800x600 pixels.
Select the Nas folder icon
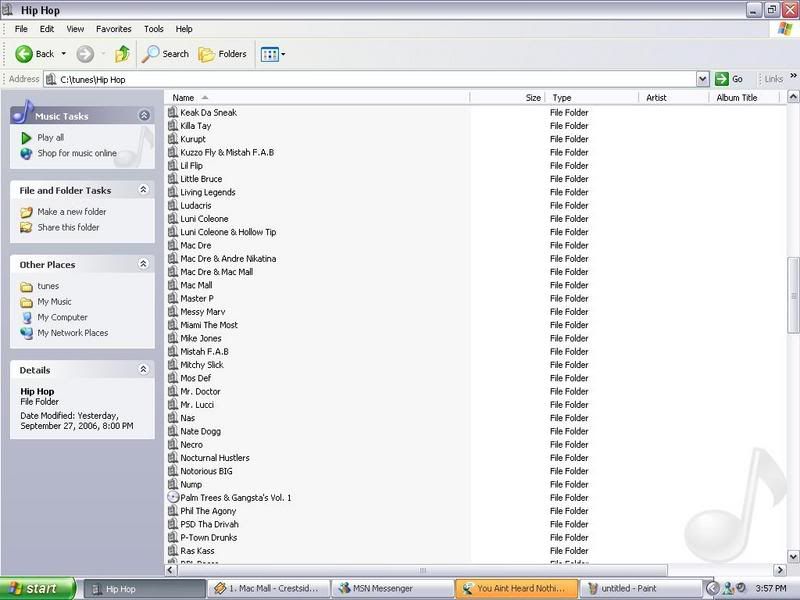(173, 417)
